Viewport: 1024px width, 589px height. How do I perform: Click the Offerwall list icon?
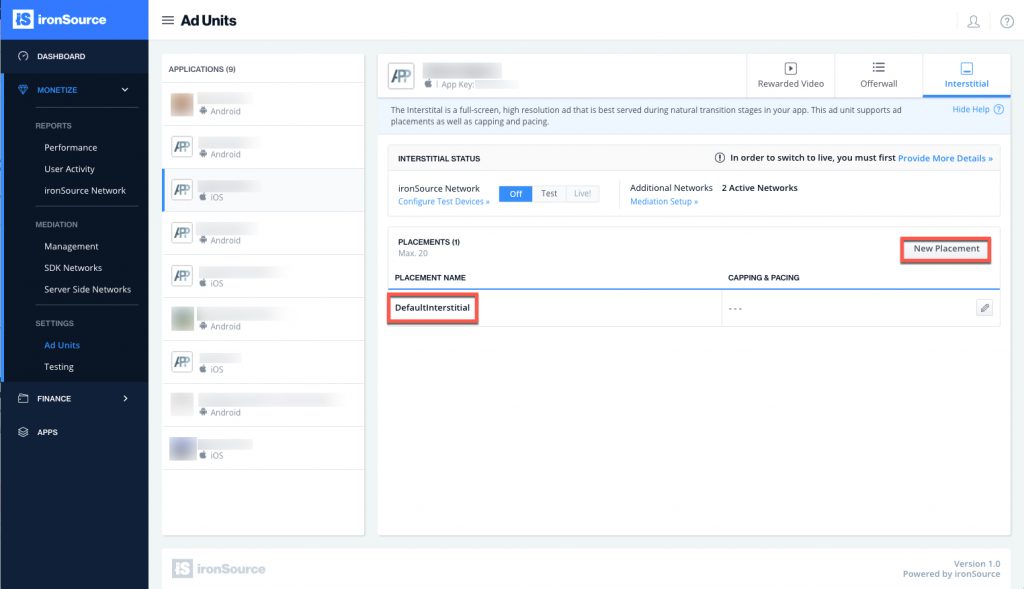(x=878, y=67)
